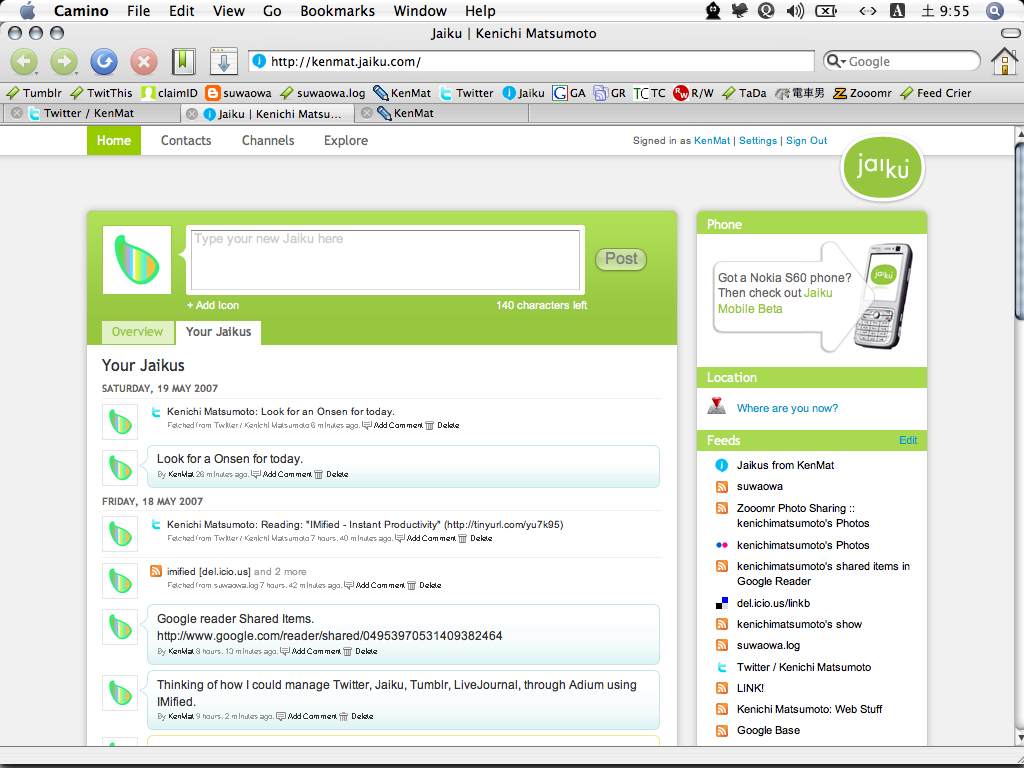The image size is (1024, 768).
Task: Open the kenichimatsumoto's Photos Flickr feed
Action: point(803,545)
